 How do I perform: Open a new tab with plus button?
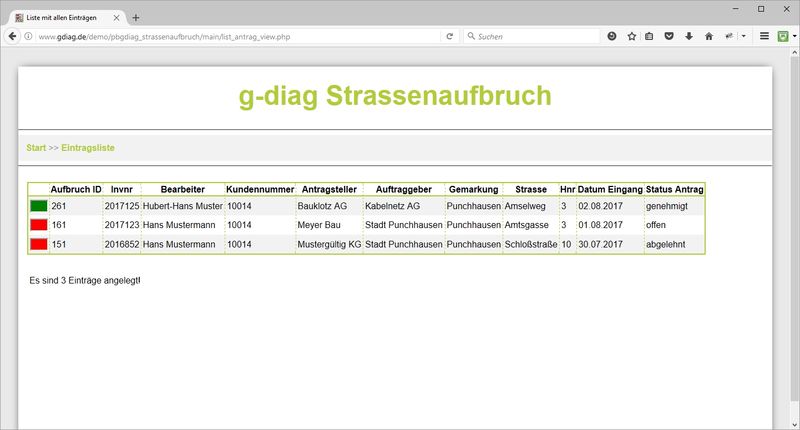click(136, 17)
